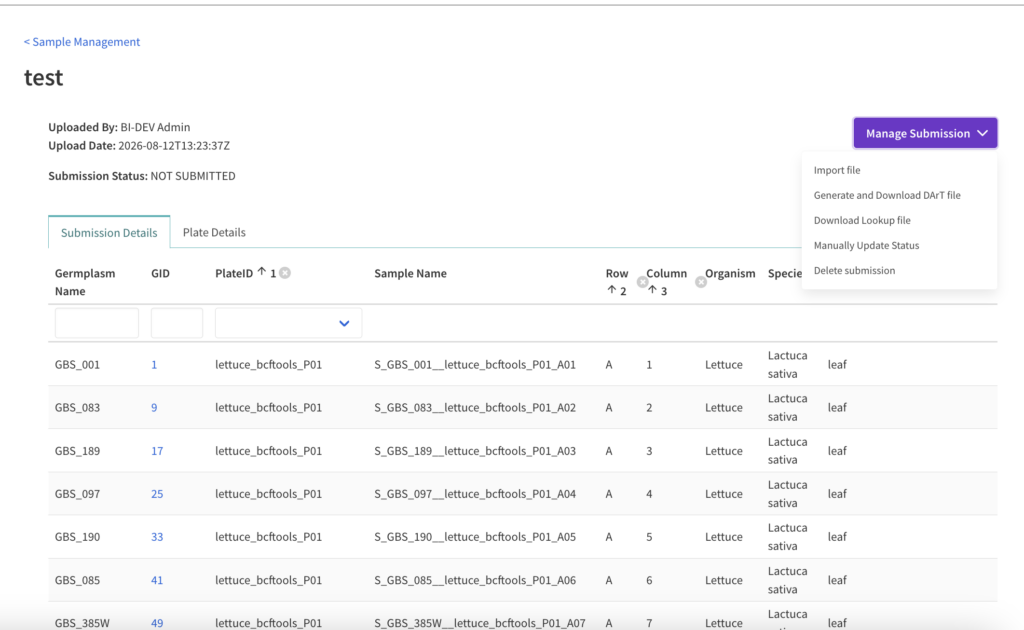The width and height of the screenshot is (1024, 630).
Task: Click the Row ascending sort arrow
Action: pos(611,290)
